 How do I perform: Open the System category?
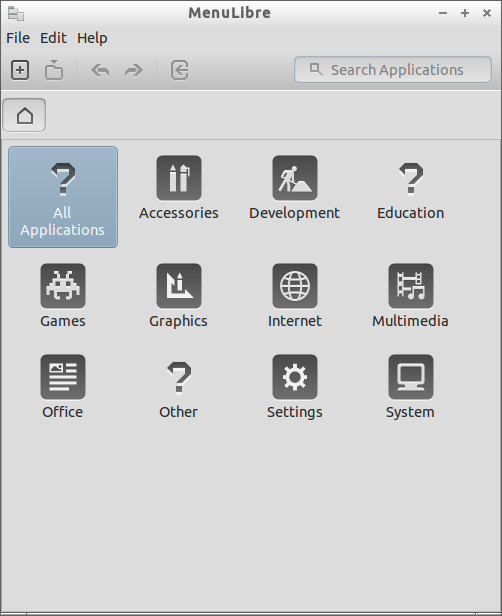[x=411, y=387]
